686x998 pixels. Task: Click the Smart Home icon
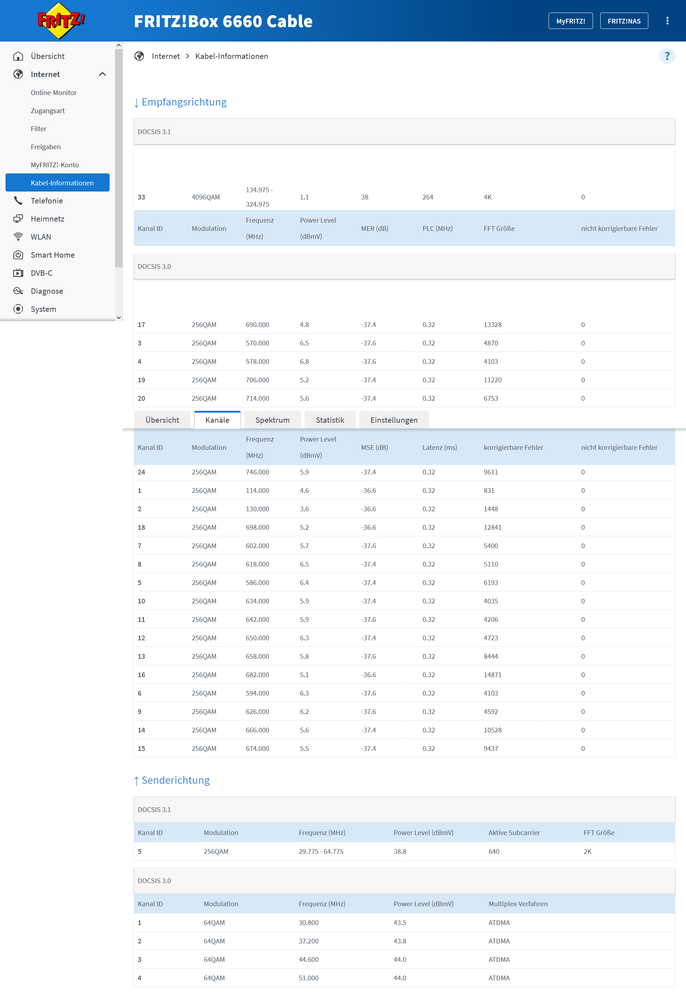point(18,255)
